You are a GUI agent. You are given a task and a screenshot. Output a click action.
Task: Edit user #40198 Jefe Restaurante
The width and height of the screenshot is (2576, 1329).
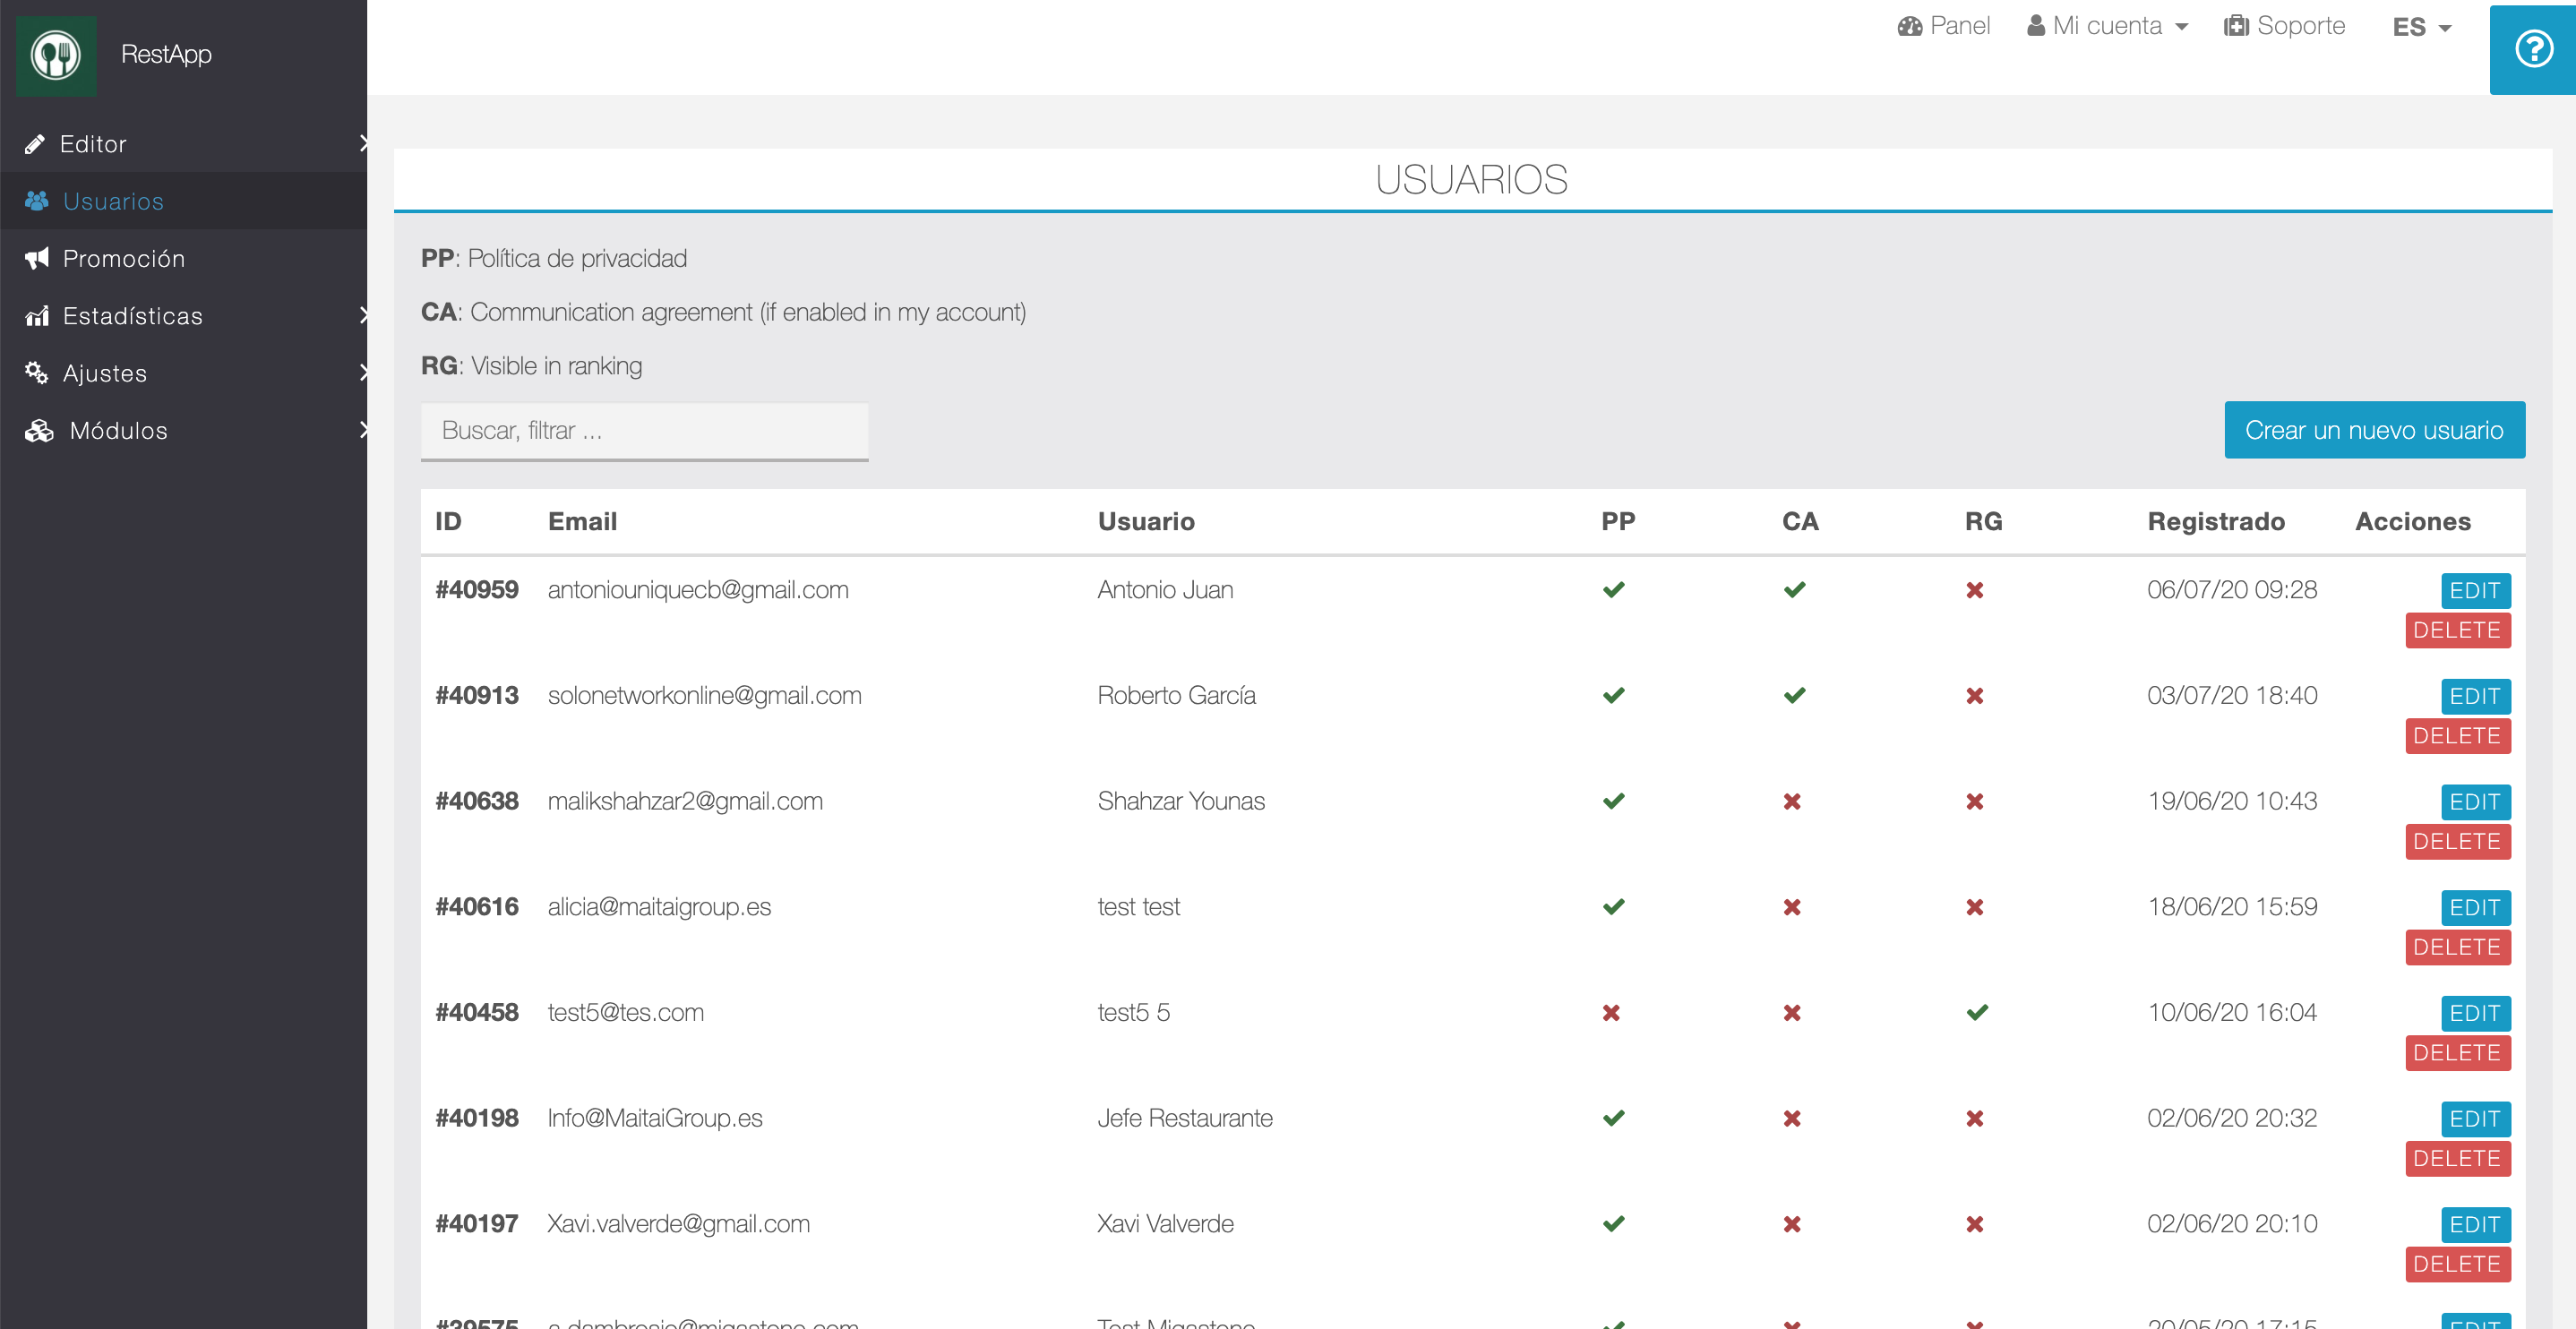tap(2474, 1118)
